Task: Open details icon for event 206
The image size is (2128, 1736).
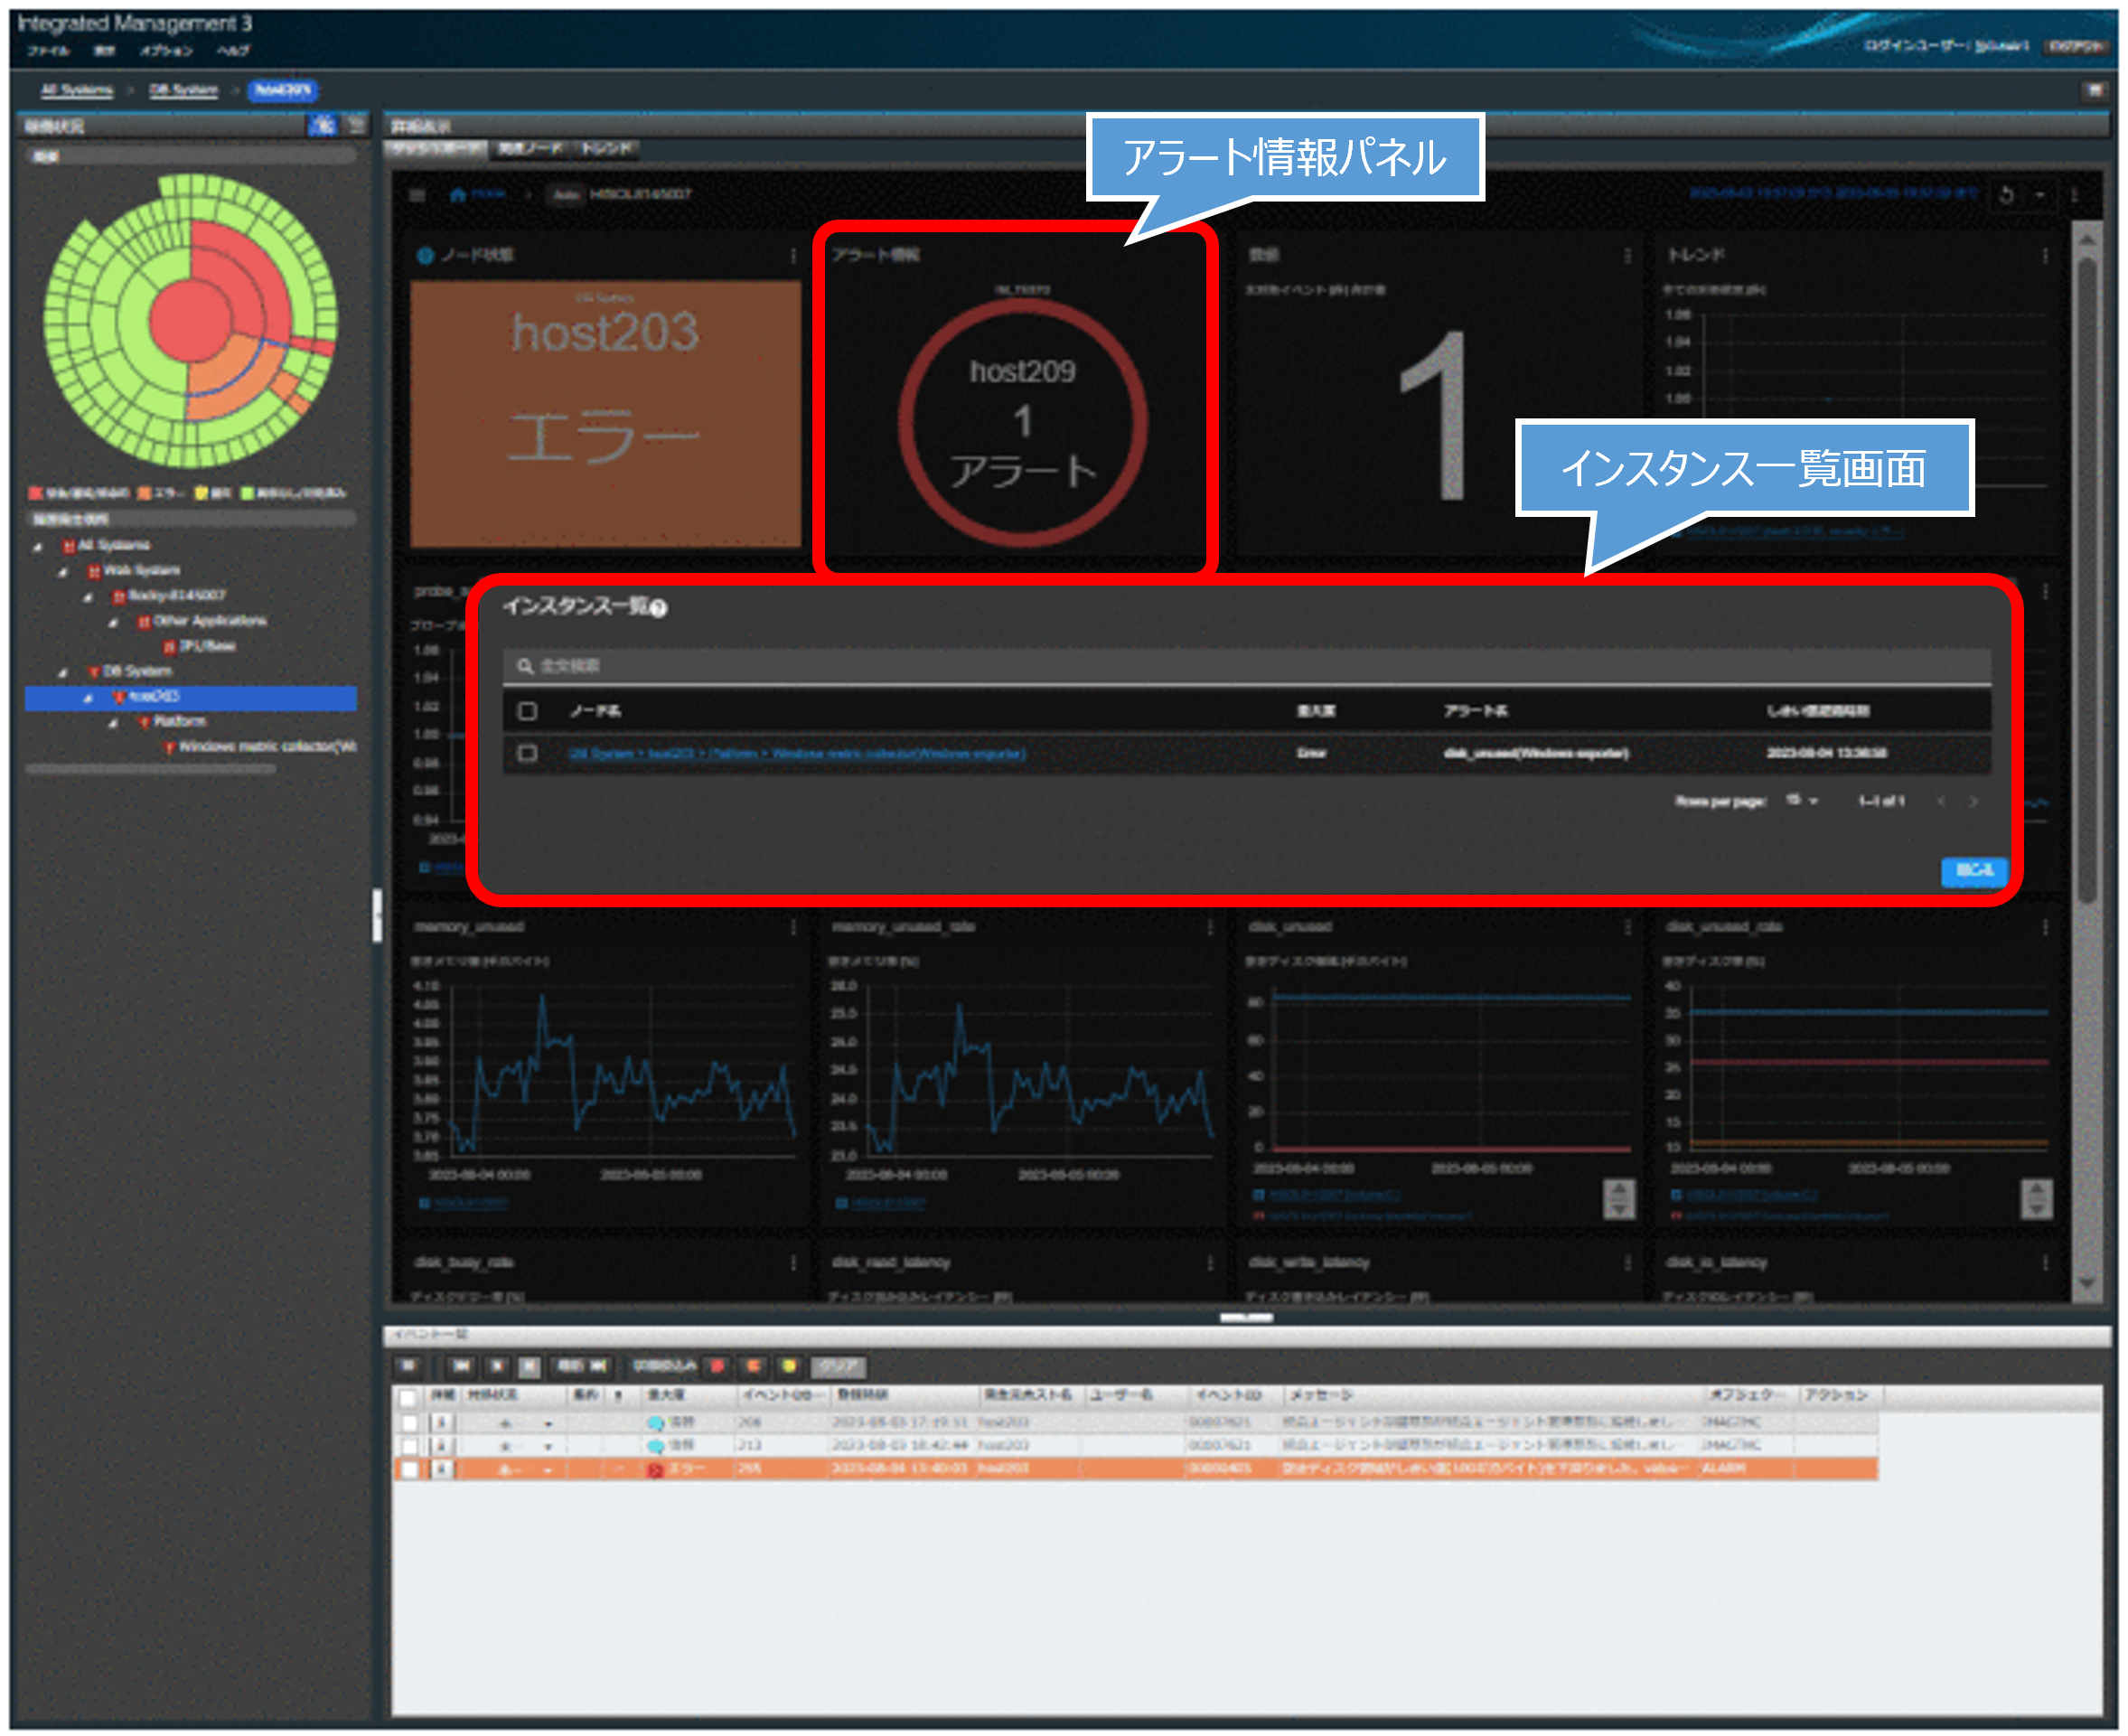Action: [441, 1423]
